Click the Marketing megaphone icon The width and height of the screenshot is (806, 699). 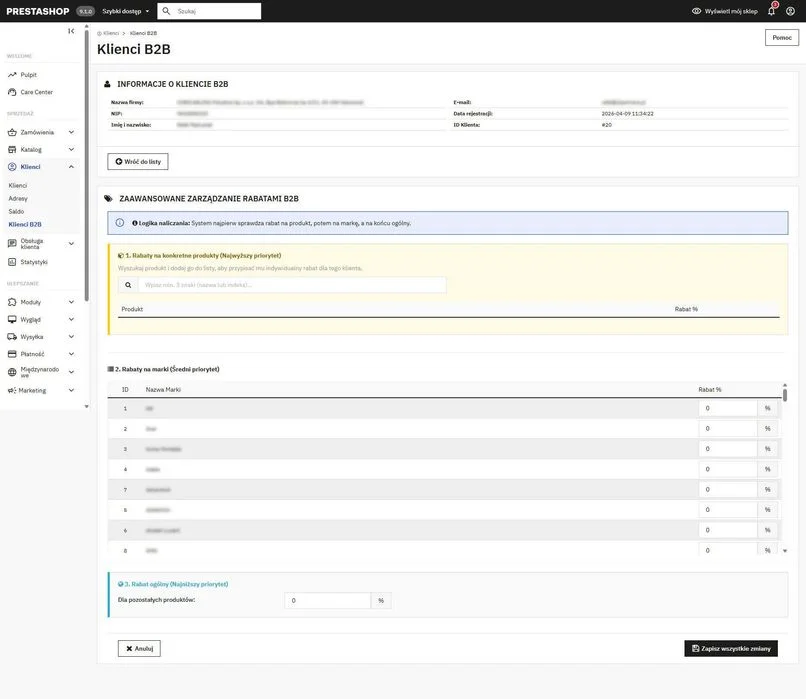pyautogui.click(x=12, y=391)
